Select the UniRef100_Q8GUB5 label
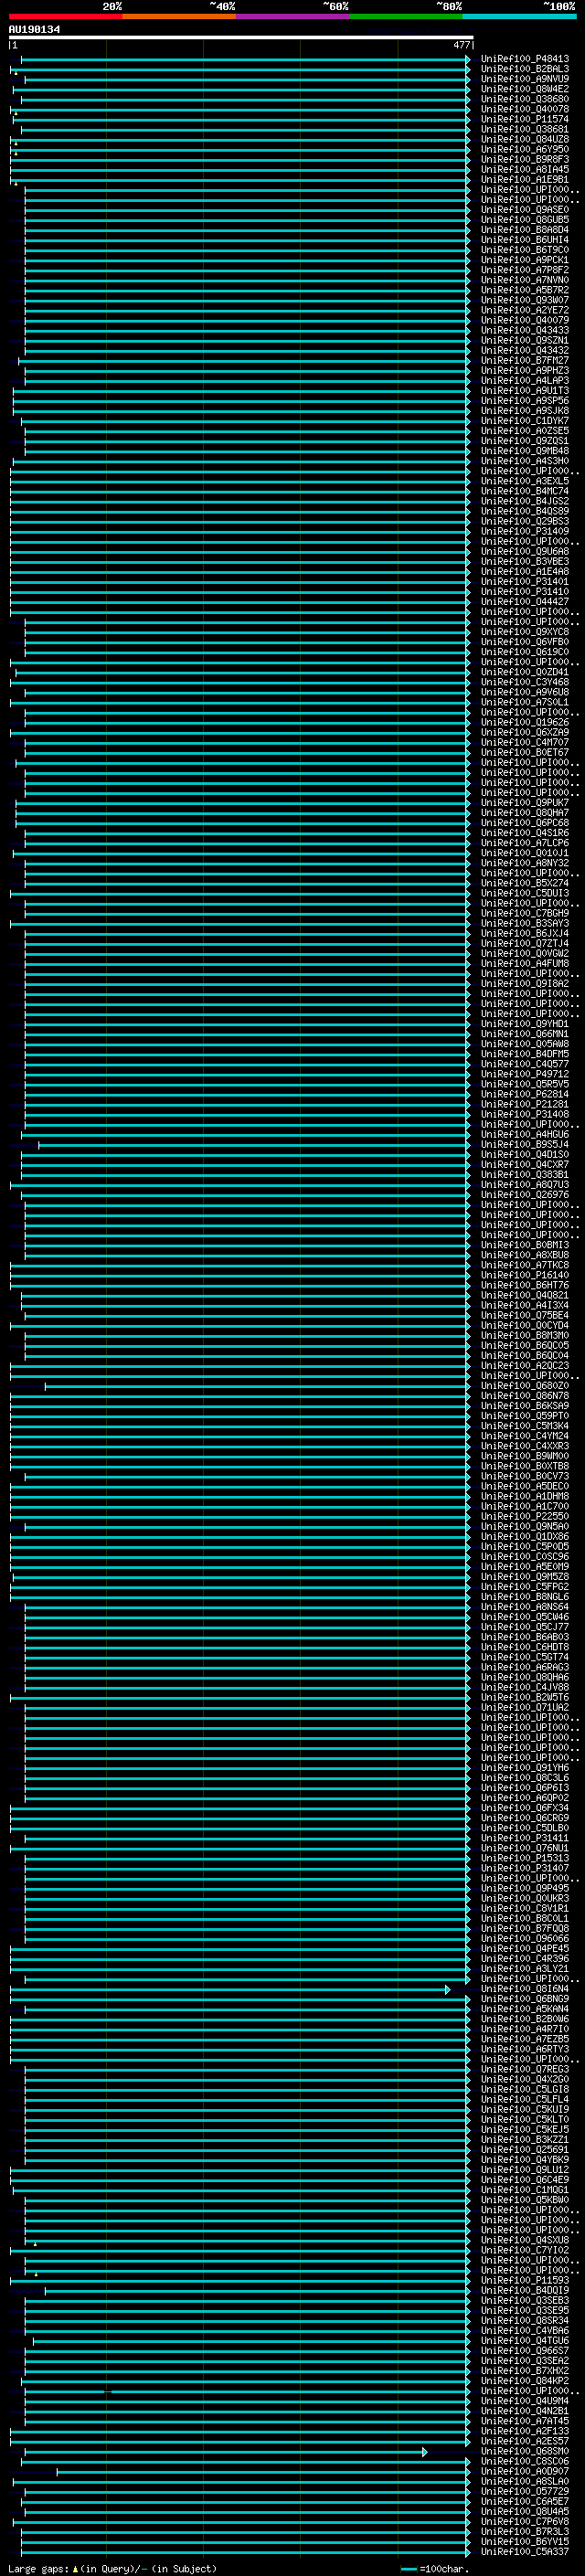Image resolution: width=585 pixels, height=2576 pixels. tap(525, 220)
